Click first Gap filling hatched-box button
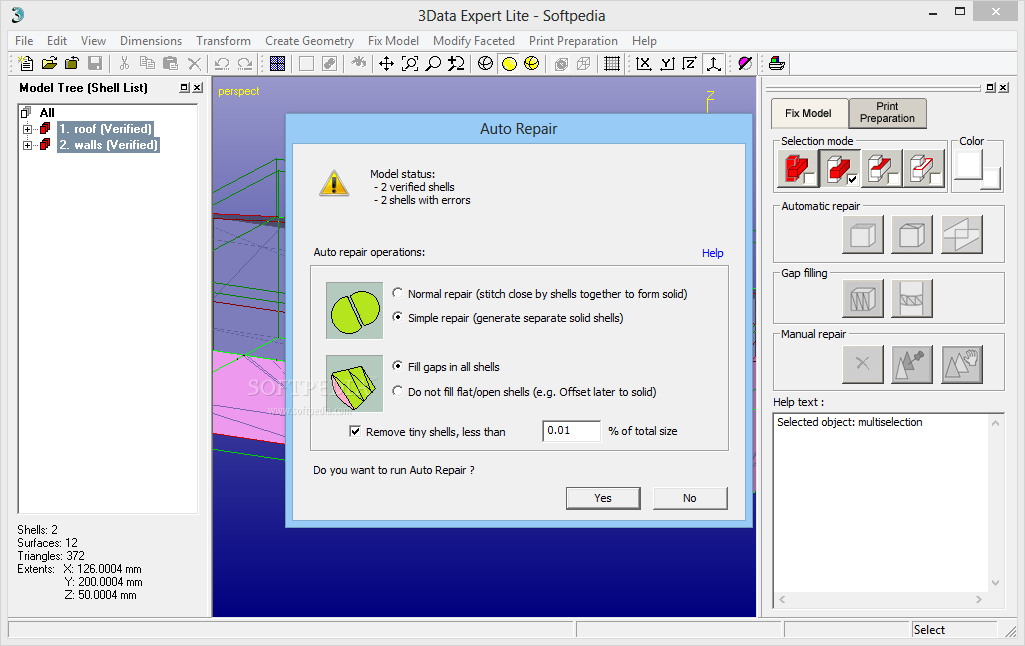 click(x=863, y=298)
